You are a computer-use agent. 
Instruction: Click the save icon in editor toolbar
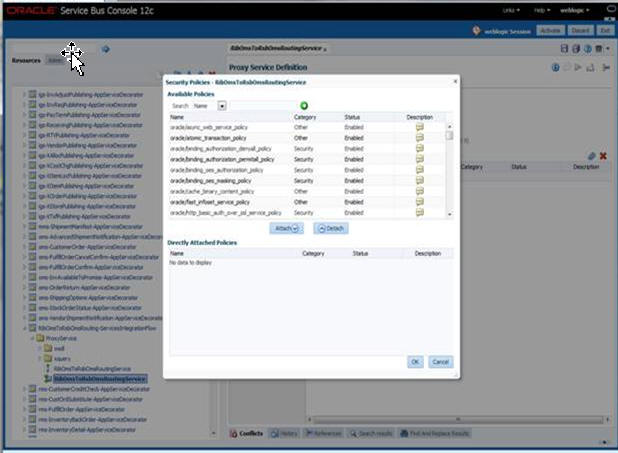[564, 48]
